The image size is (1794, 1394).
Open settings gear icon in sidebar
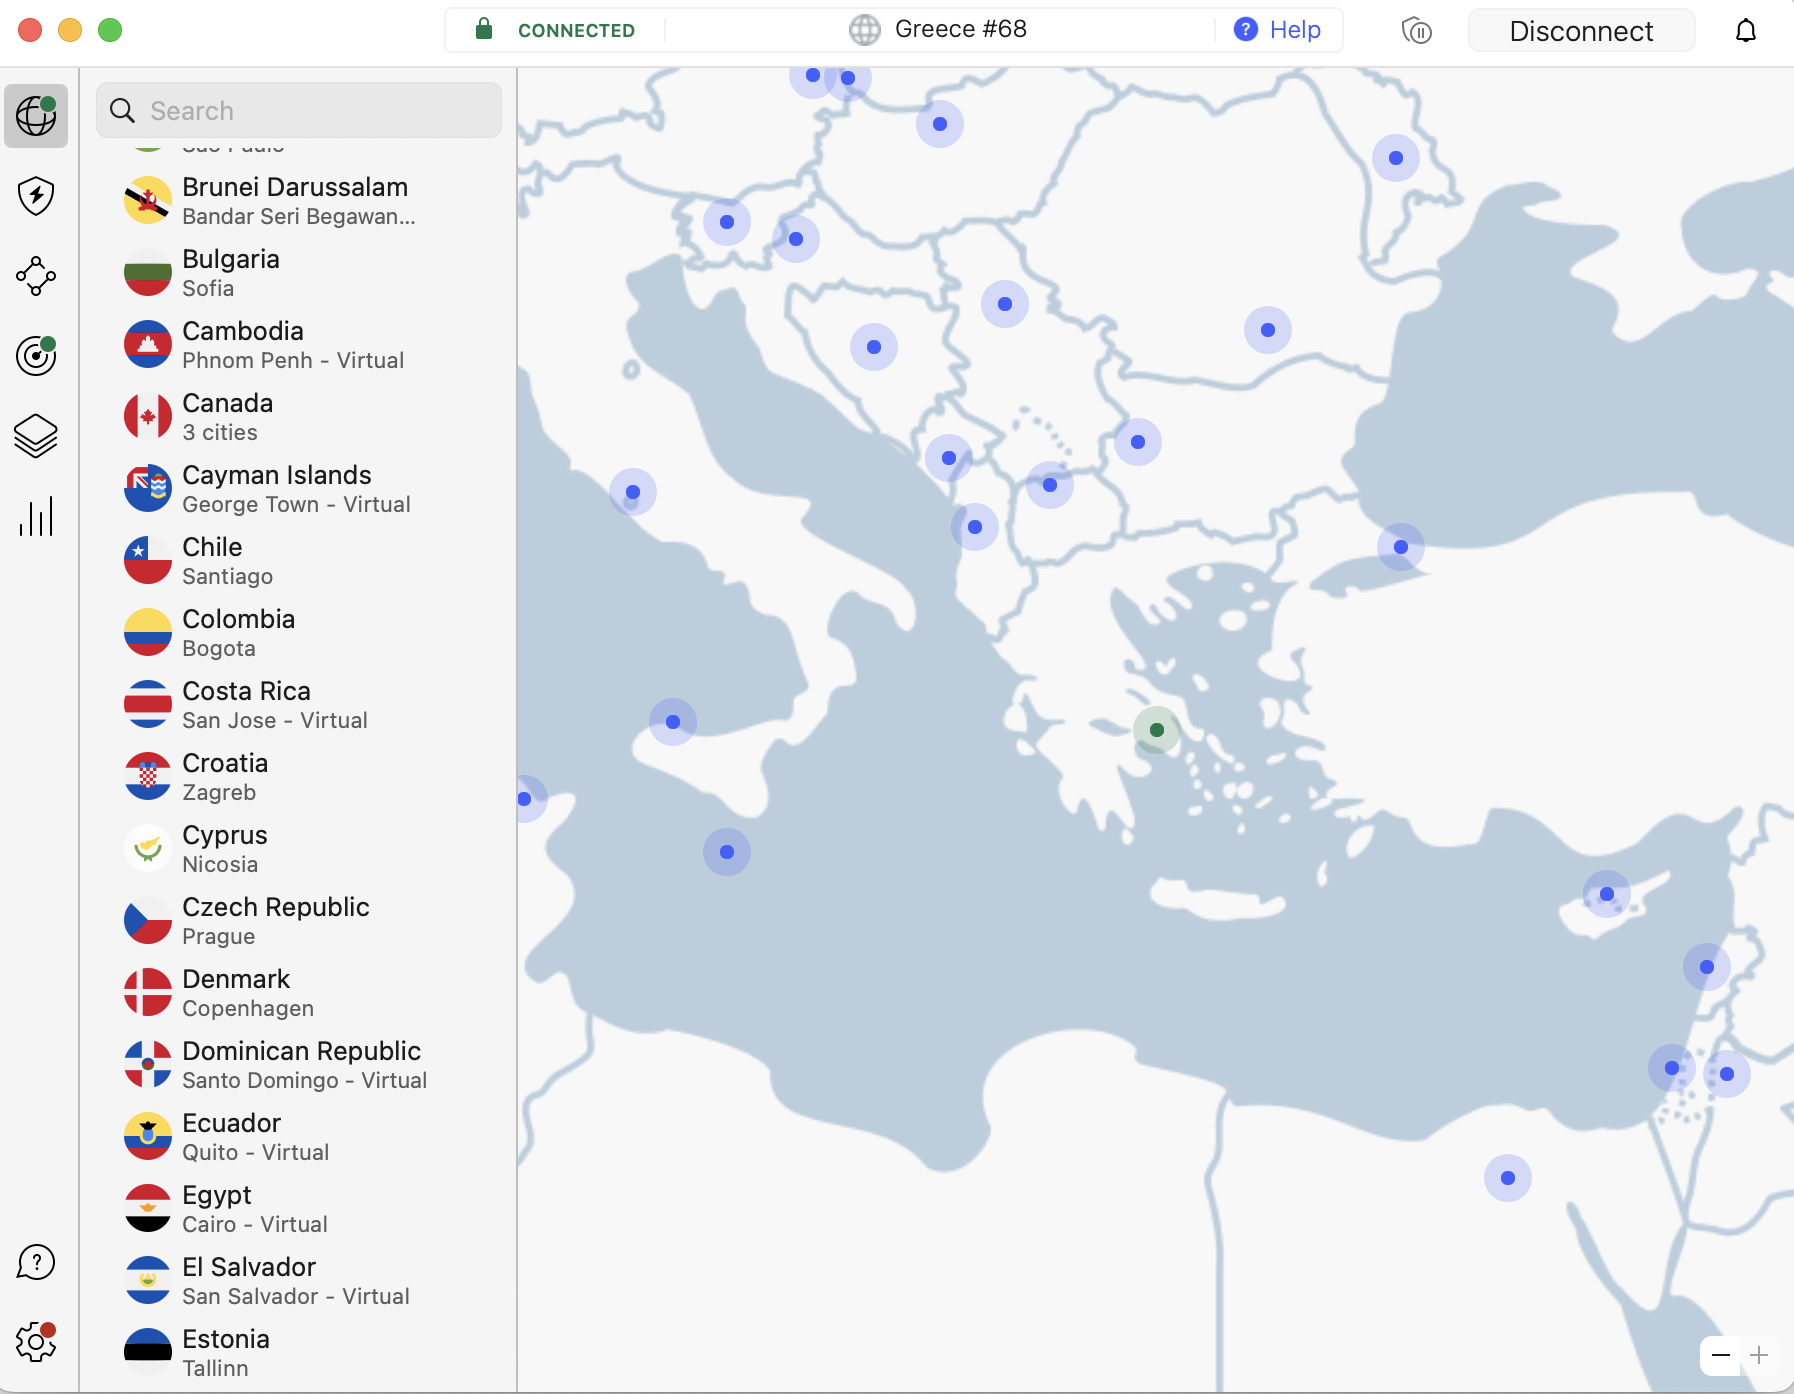[x=36, y=1342]
